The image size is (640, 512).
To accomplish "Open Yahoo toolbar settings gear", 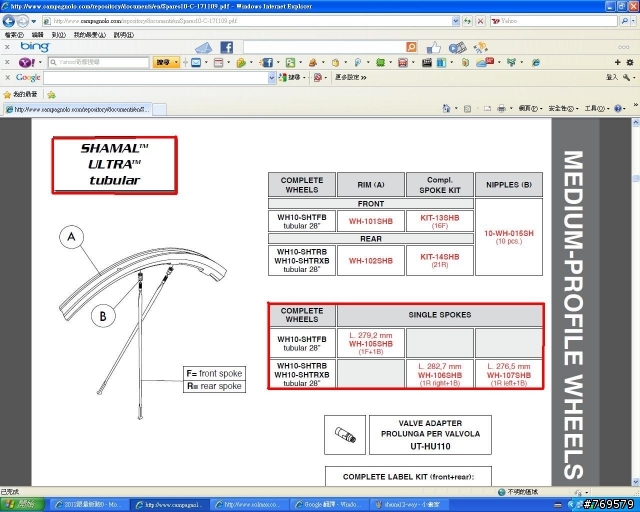I will click(x=630, y=62).
